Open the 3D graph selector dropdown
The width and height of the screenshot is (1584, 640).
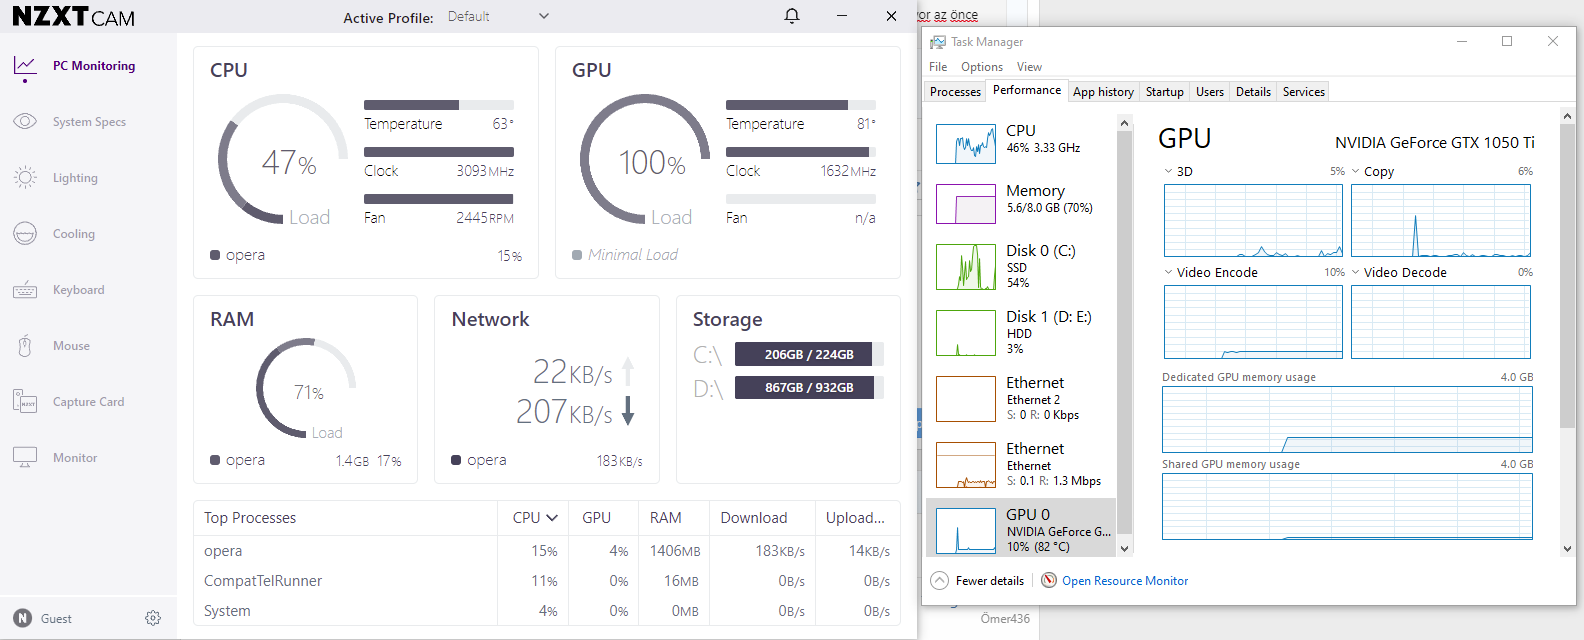pos(1168,171)
